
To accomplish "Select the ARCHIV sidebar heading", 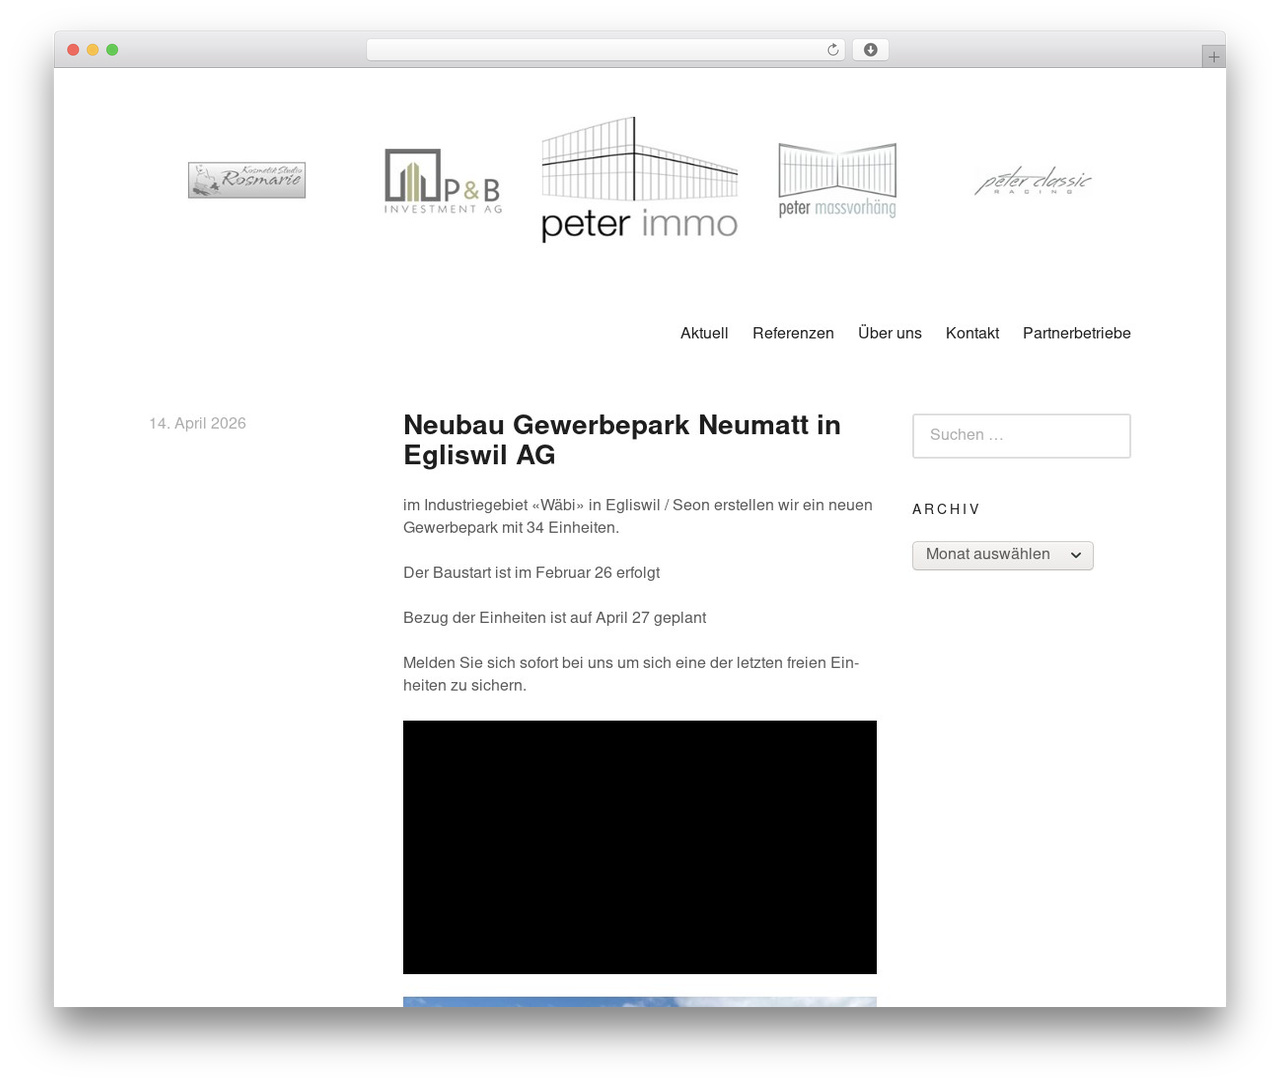I will pyautogui.click(x=946, y=509).
